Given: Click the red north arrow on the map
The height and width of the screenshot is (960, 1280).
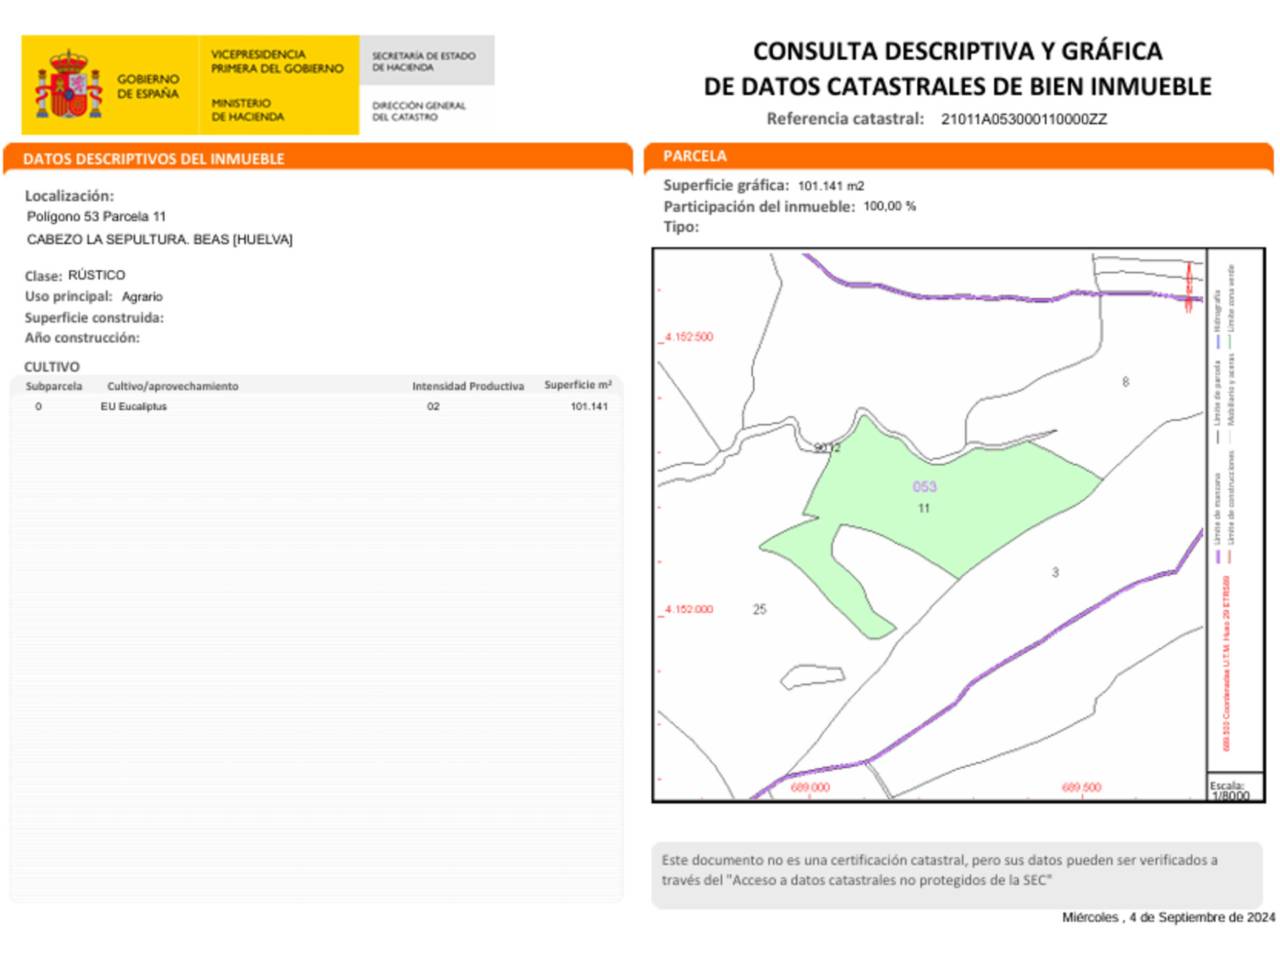Looking at the screenshot, I should click(x=1189, y=286).
